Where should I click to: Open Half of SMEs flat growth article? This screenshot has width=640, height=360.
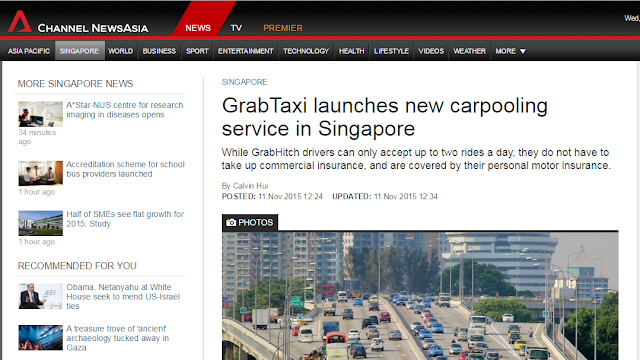125,219
